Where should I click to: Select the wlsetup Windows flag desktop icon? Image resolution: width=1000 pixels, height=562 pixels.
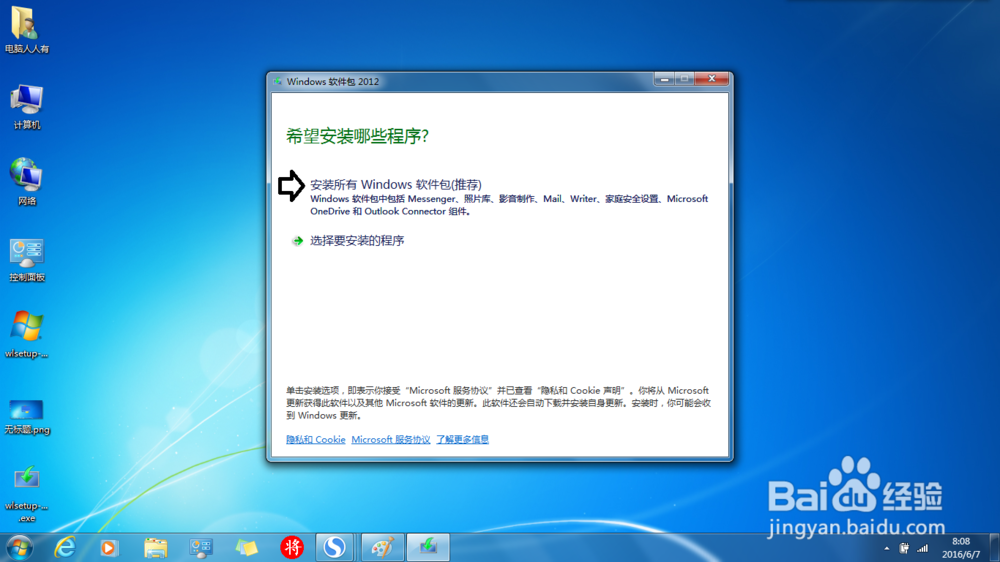pyautogui.click(x=26, y=334)
